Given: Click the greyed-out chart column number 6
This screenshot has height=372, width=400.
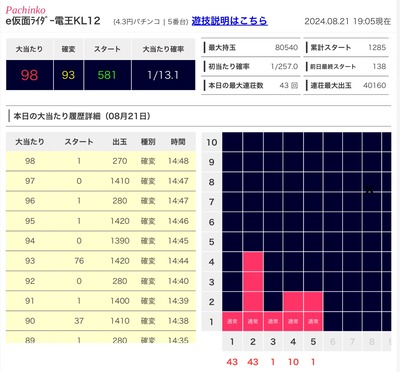Looking at the screenshot, I should 333,341.
